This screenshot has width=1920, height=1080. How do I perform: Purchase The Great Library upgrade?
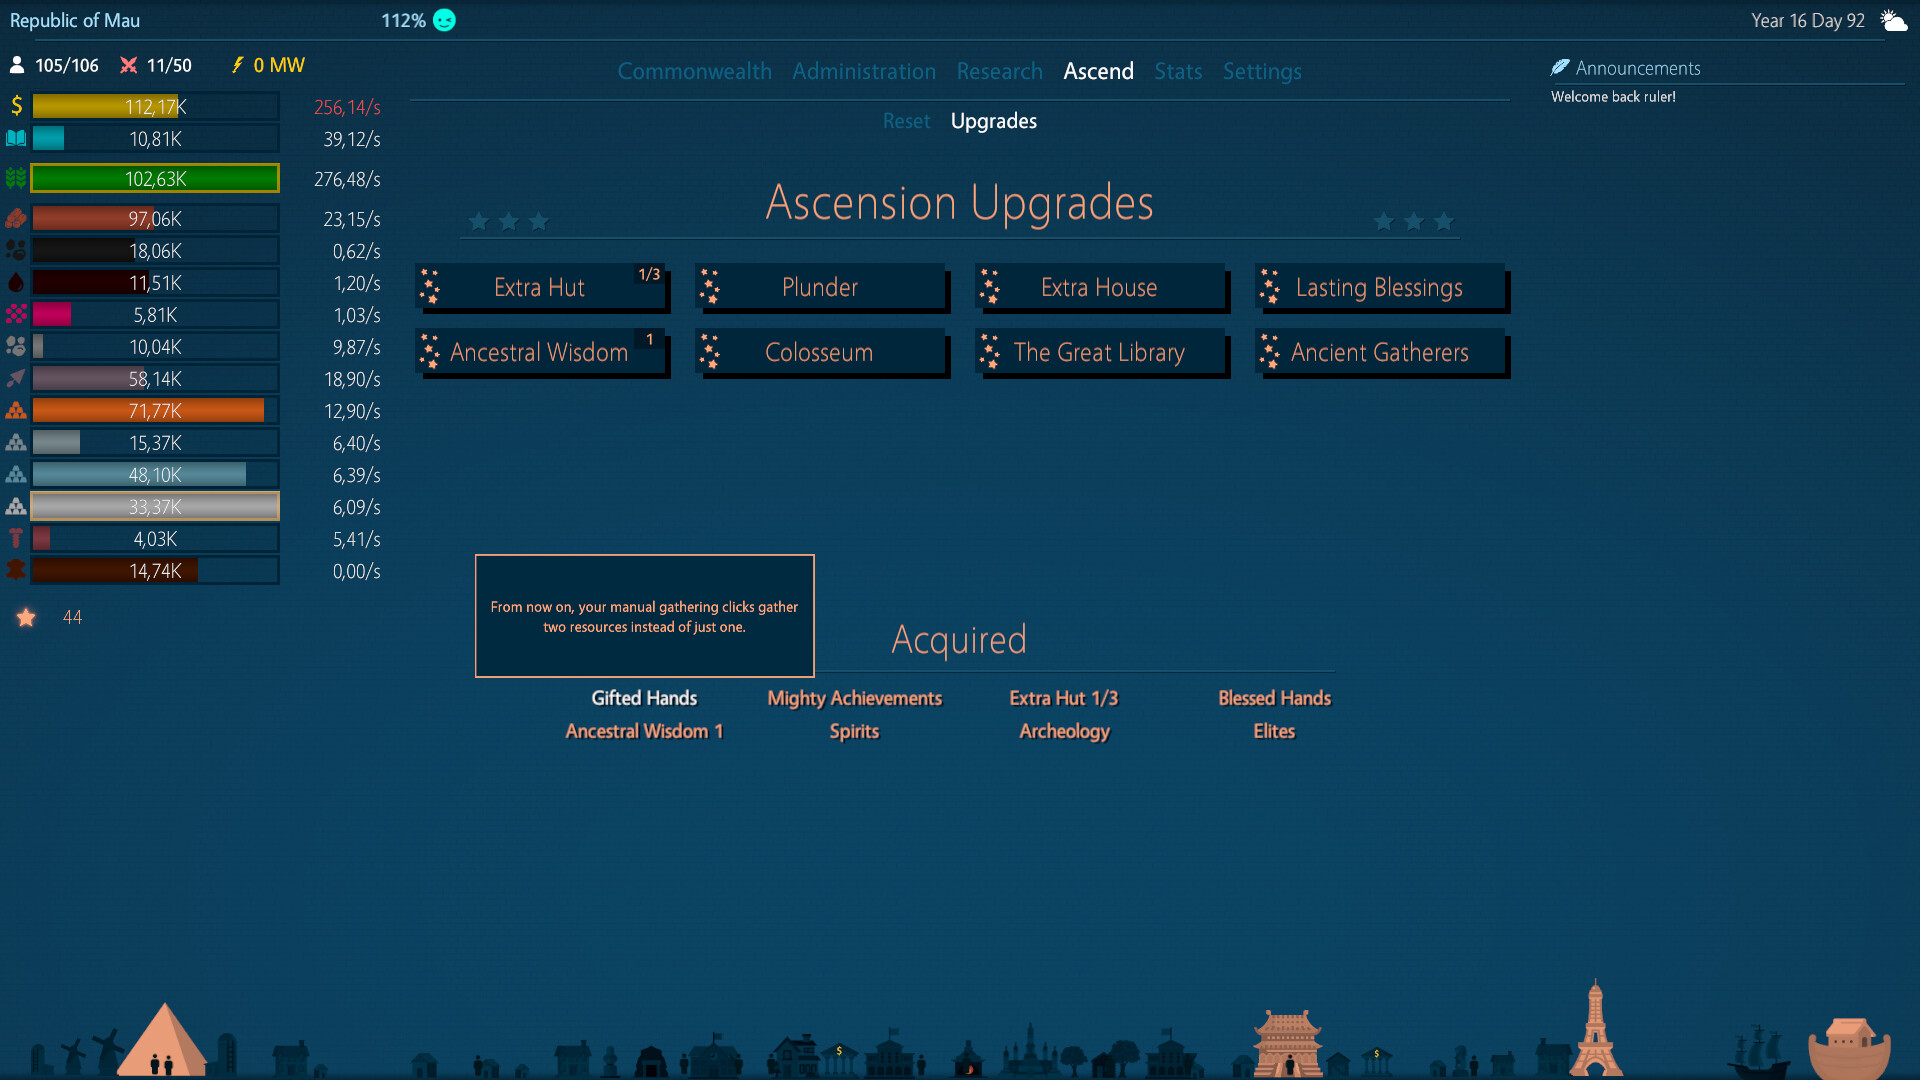1099,352
